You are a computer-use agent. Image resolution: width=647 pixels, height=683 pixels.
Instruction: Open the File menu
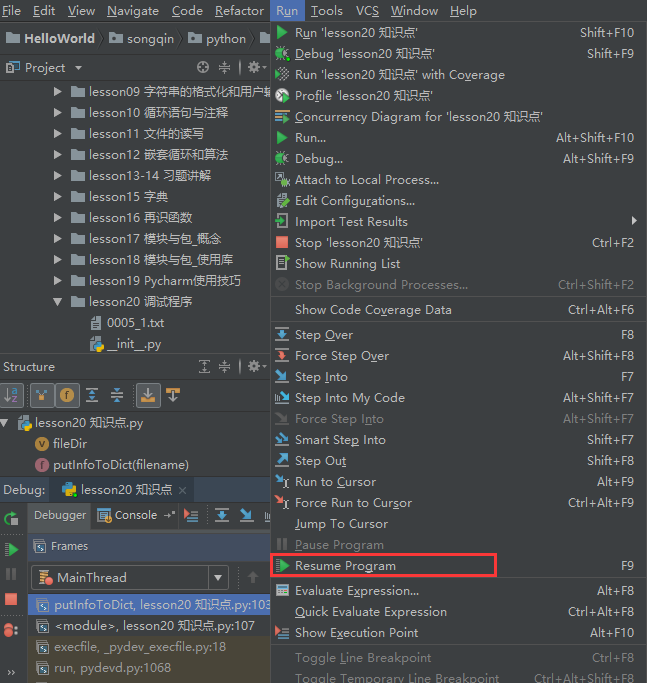[x=11, y=10]
